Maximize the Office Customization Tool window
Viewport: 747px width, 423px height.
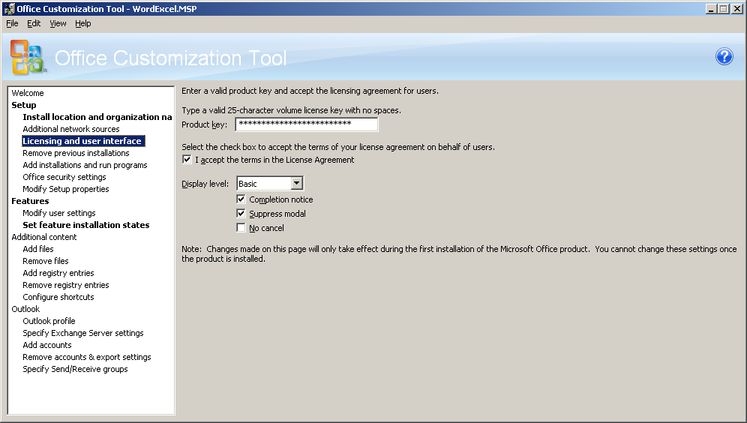pyautogui.click(x=723, y=8)
